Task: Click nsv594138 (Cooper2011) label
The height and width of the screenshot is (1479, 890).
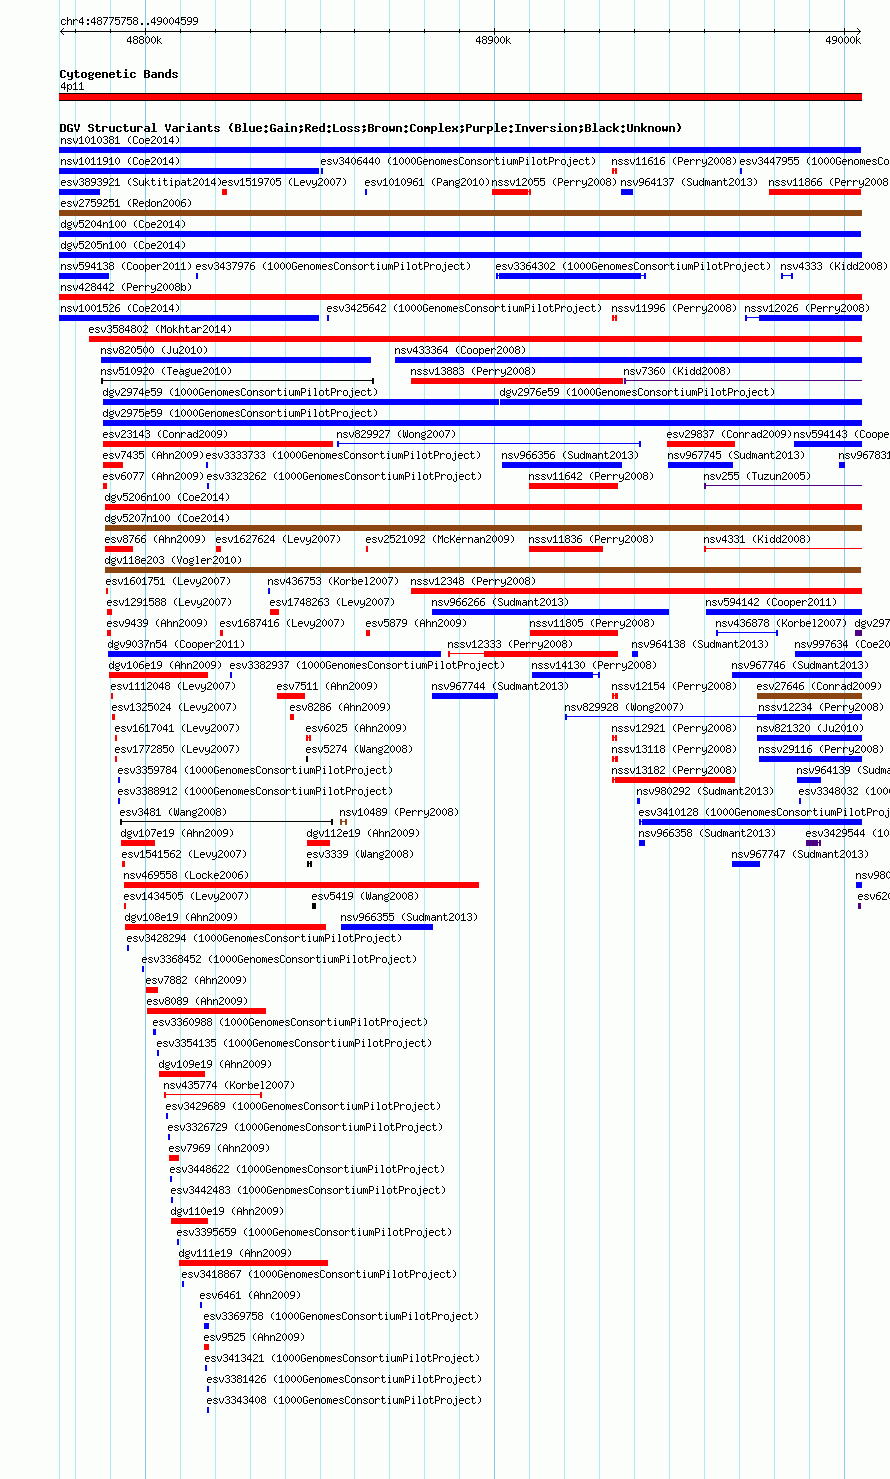Action: point(125,267)
